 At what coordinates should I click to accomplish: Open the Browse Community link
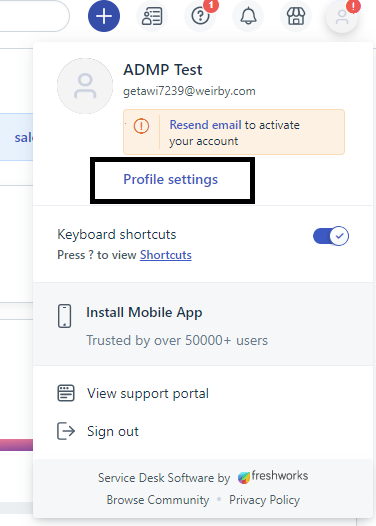pos(158,500)
